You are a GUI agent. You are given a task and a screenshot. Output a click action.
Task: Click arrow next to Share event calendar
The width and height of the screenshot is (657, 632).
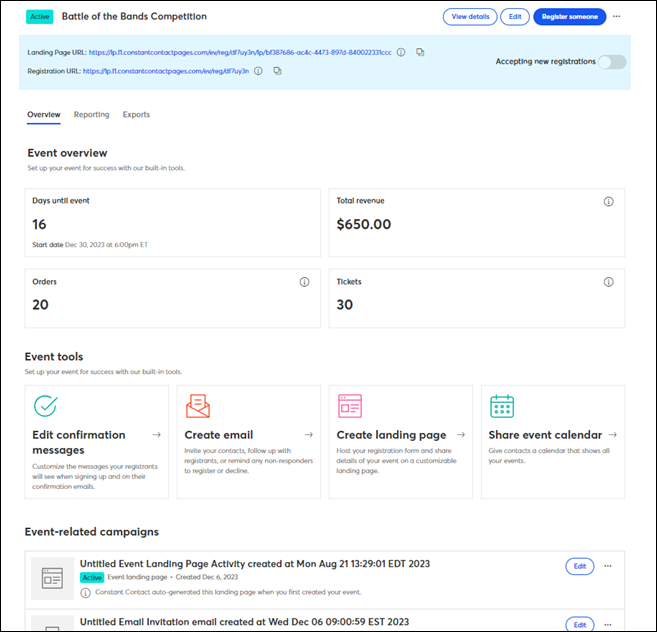[x=613, y=435]
